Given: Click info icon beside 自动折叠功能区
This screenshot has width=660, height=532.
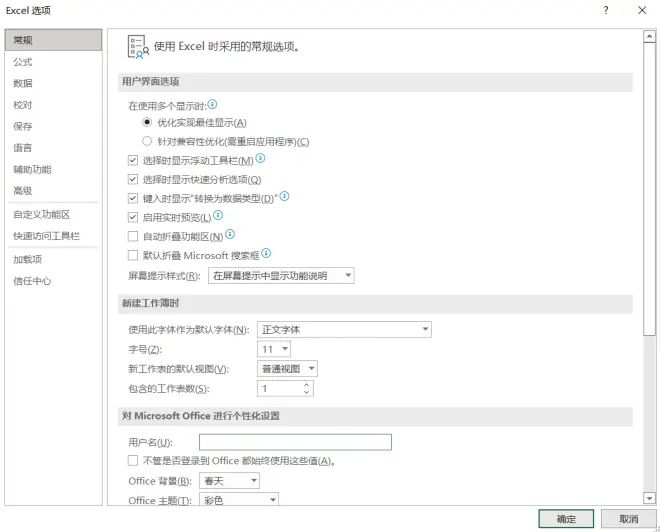Looking at the screenshot, I should [230, 234].
